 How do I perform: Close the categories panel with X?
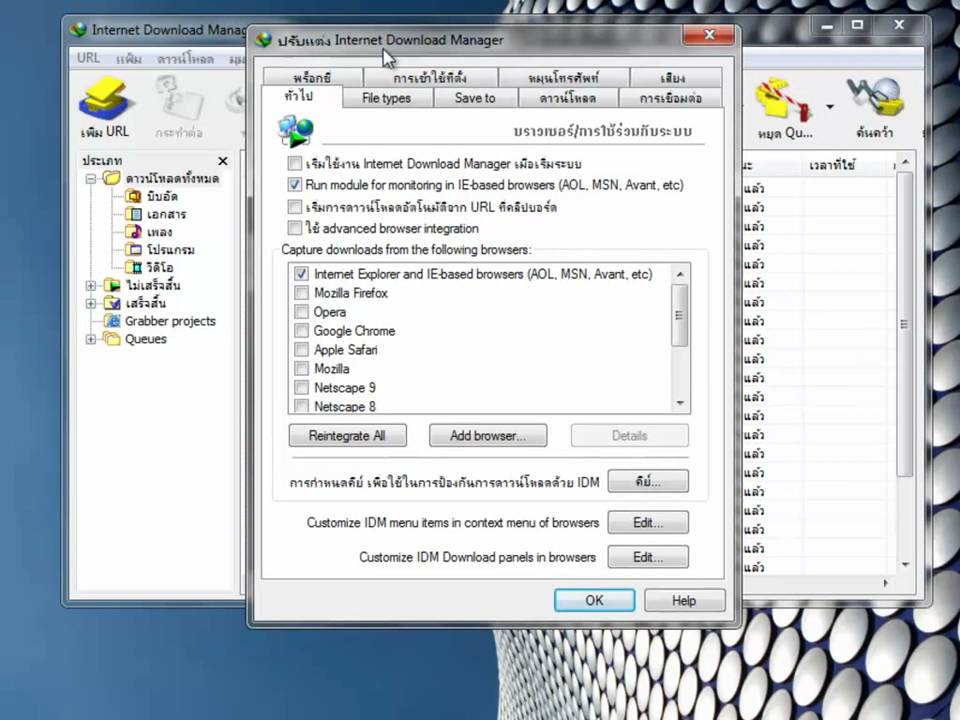click(223, 160)
